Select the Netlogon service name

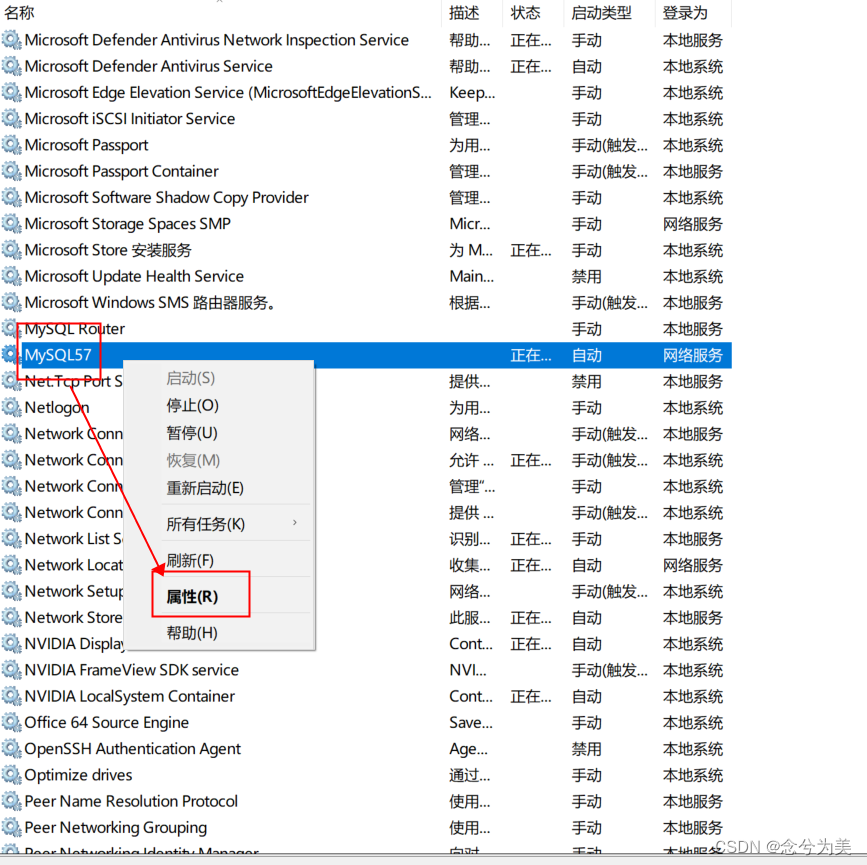coord(57,408)
